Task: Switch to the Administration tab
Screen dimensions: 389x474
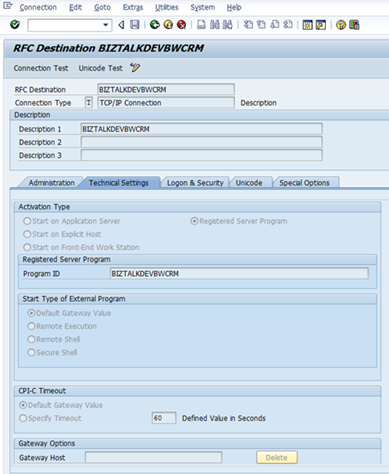Action: point(52,183)
